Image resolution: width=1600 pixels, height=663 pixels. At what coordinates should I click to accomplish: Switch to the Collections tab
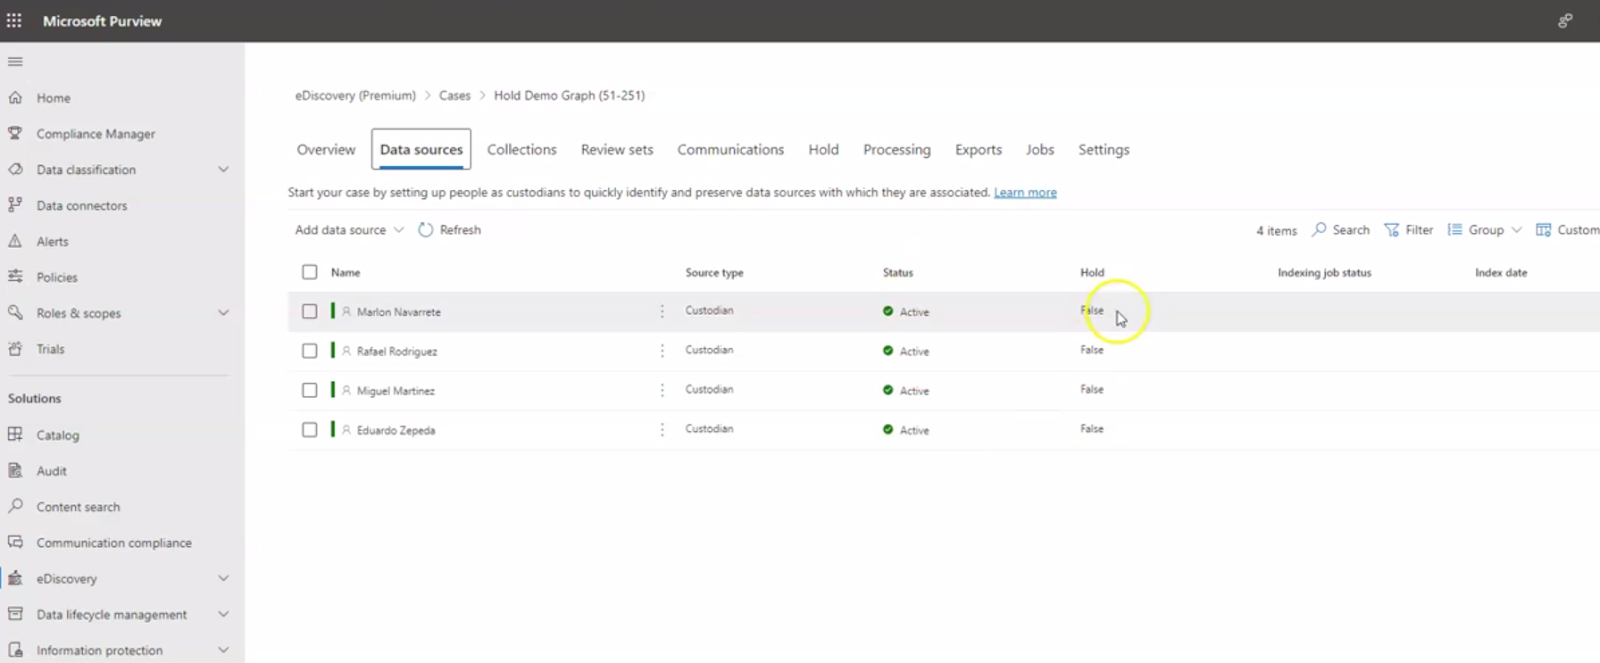coord(522,149)
